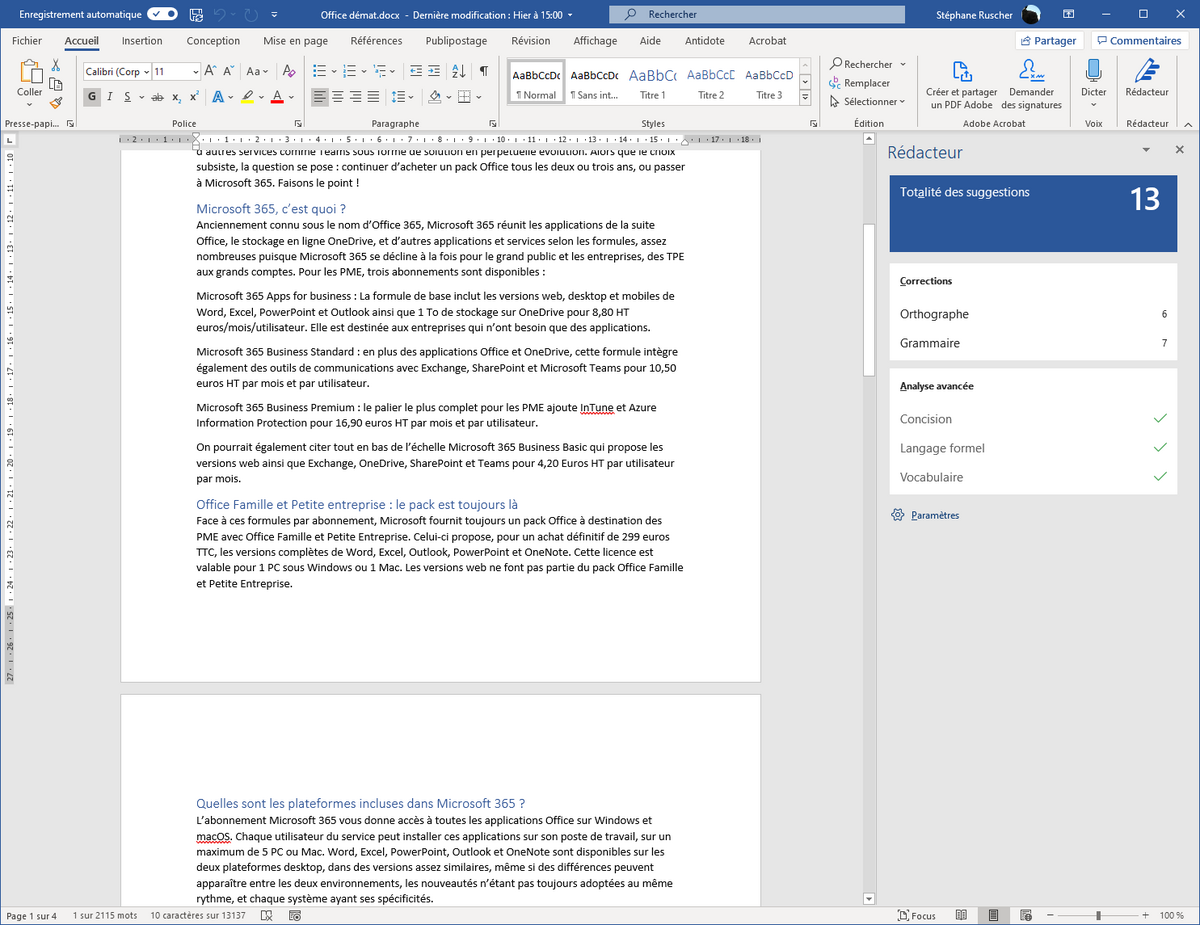Viewport: 1200px width, 925px height.
Task: Click the zoom slider in status bar
Action: pos(1098,916)
